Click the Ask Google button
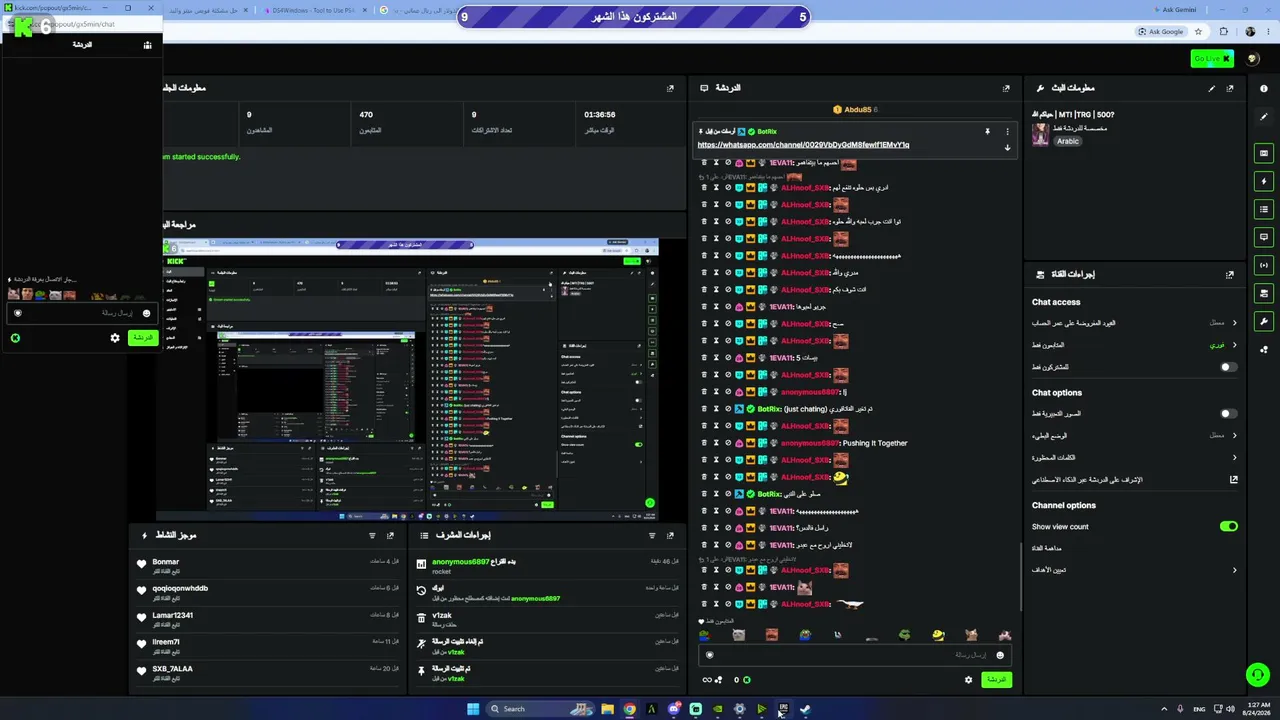 1161,31
